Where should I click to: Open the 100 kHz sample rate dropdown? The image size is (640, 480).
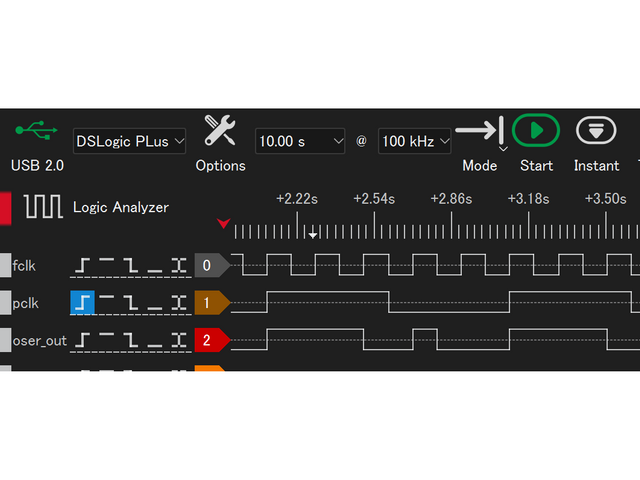click(415, 141)
